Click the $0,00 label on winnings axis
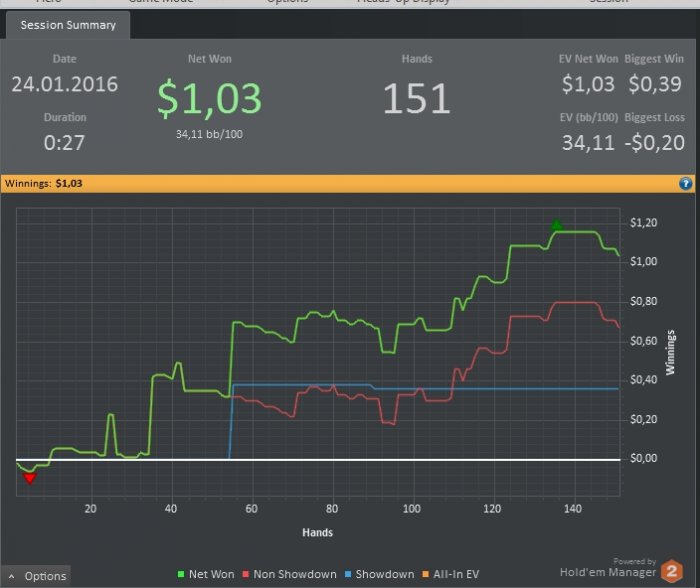Screen dimensions: 700x588 (644, 458)
